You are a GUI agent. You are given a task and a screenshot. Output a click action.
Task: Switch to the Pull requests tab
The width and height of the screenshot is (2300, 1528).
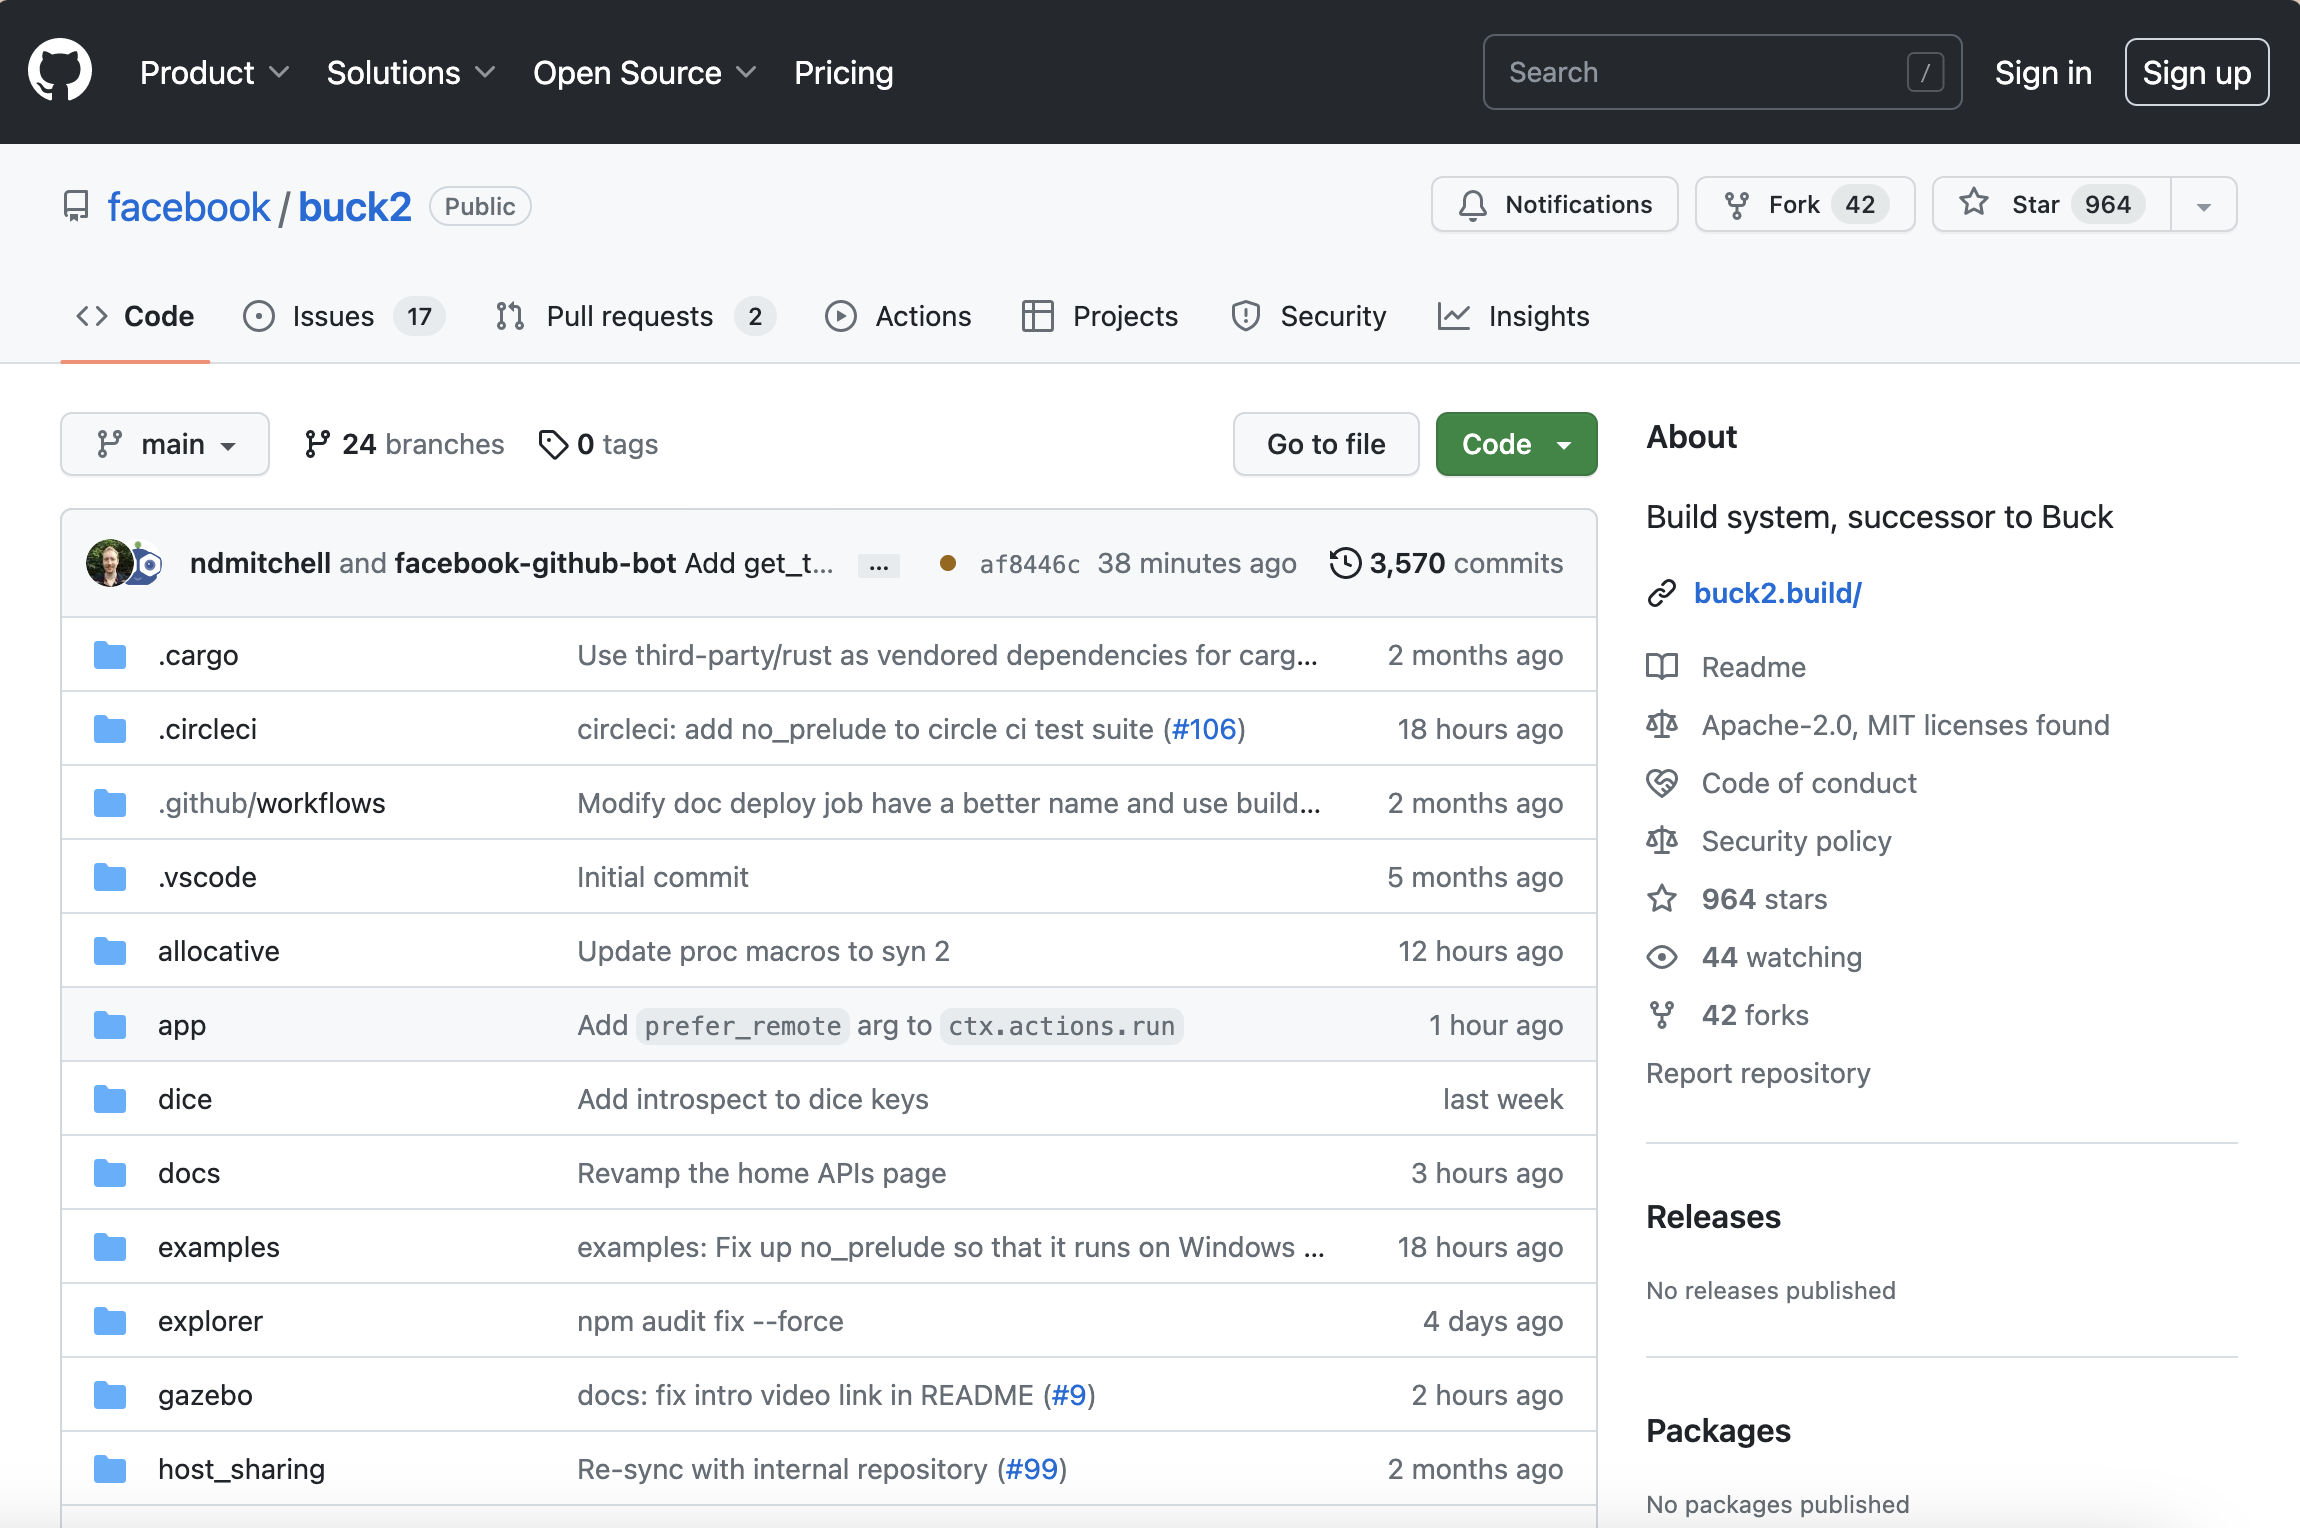pyautogui.click(x=634, y=316)
